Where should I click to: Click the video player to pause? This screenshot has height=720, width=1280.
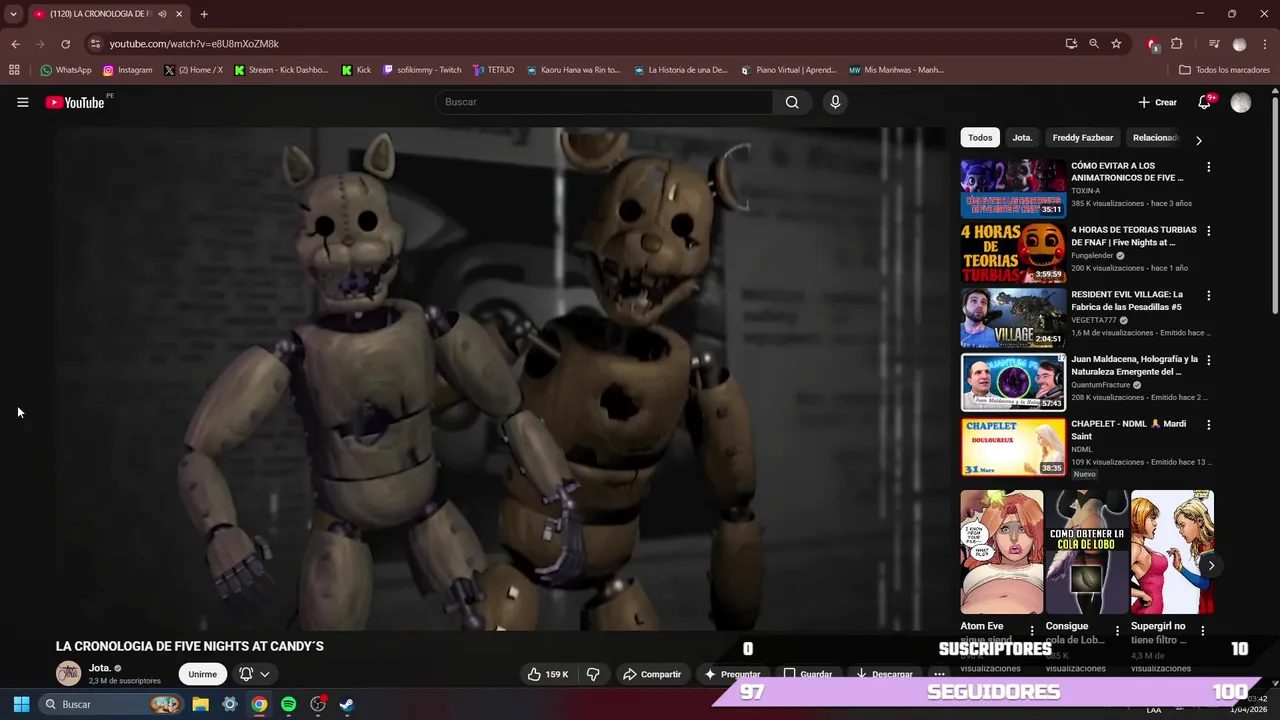[x=500, y=378]
